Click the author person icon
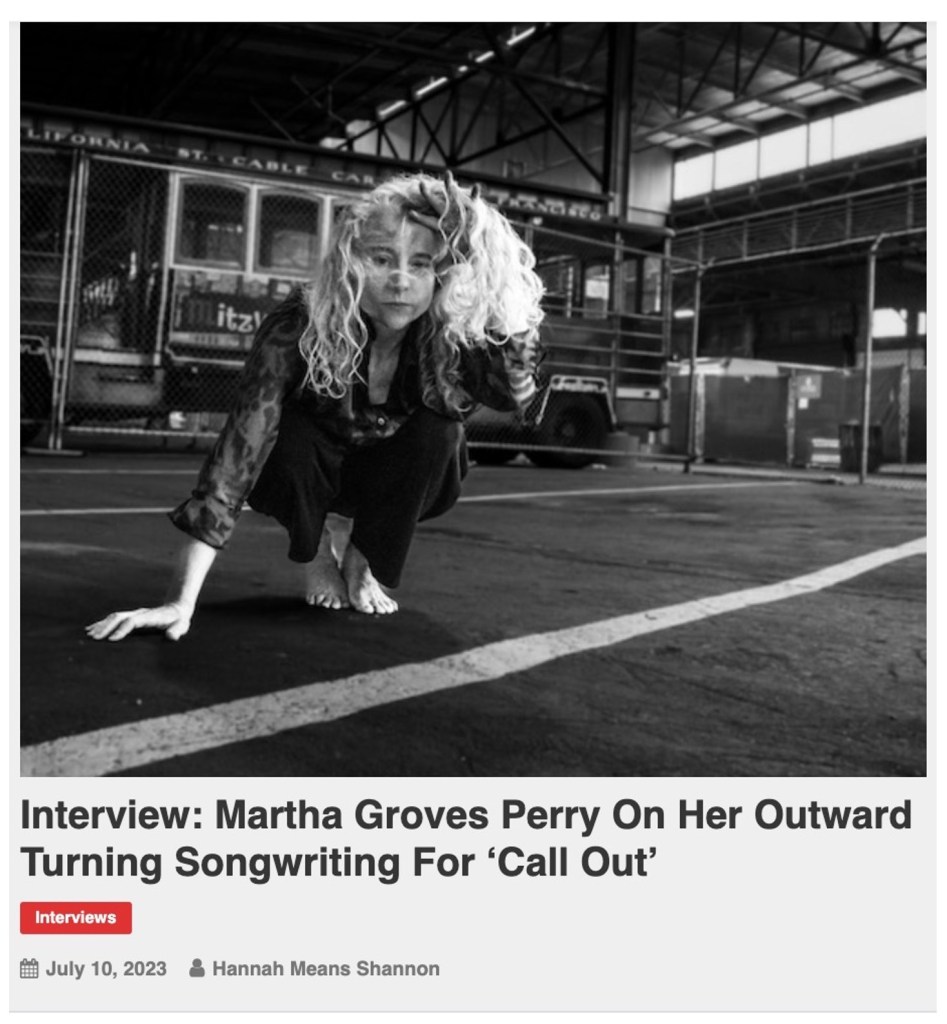Viewport: 947px width, 1024px height. (x=197, y=968)
